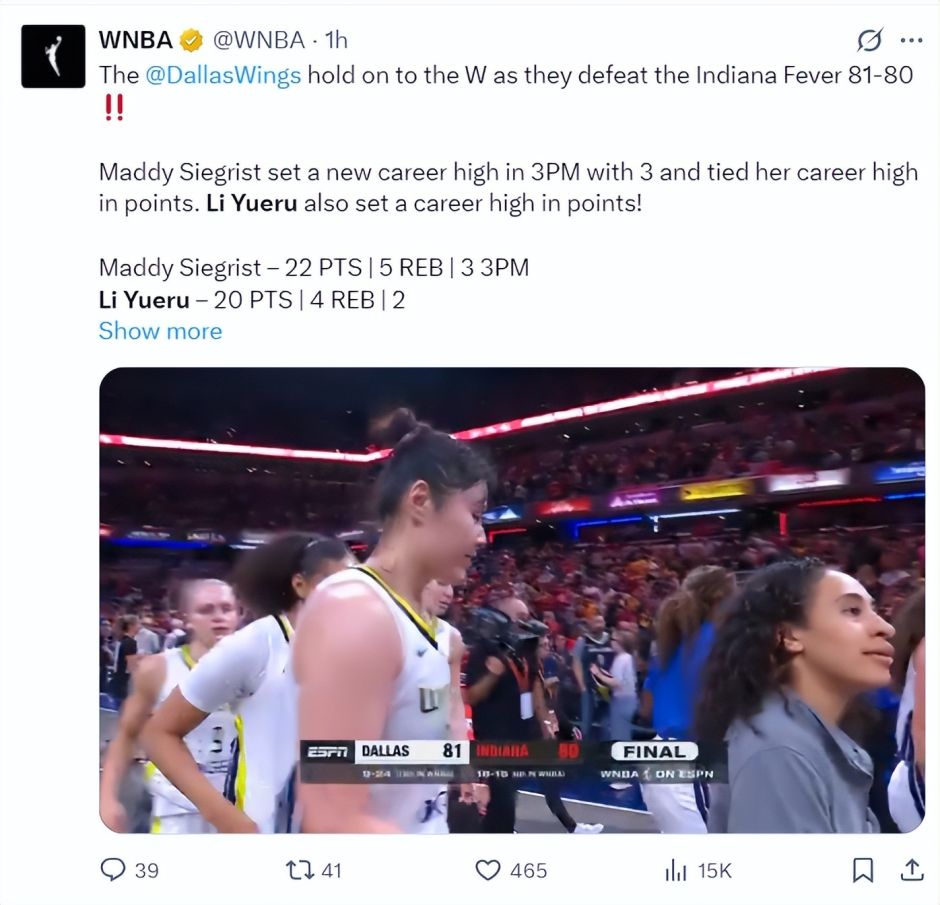View post analytics bar chart icon
940x905 pixels.
[676, 870]
